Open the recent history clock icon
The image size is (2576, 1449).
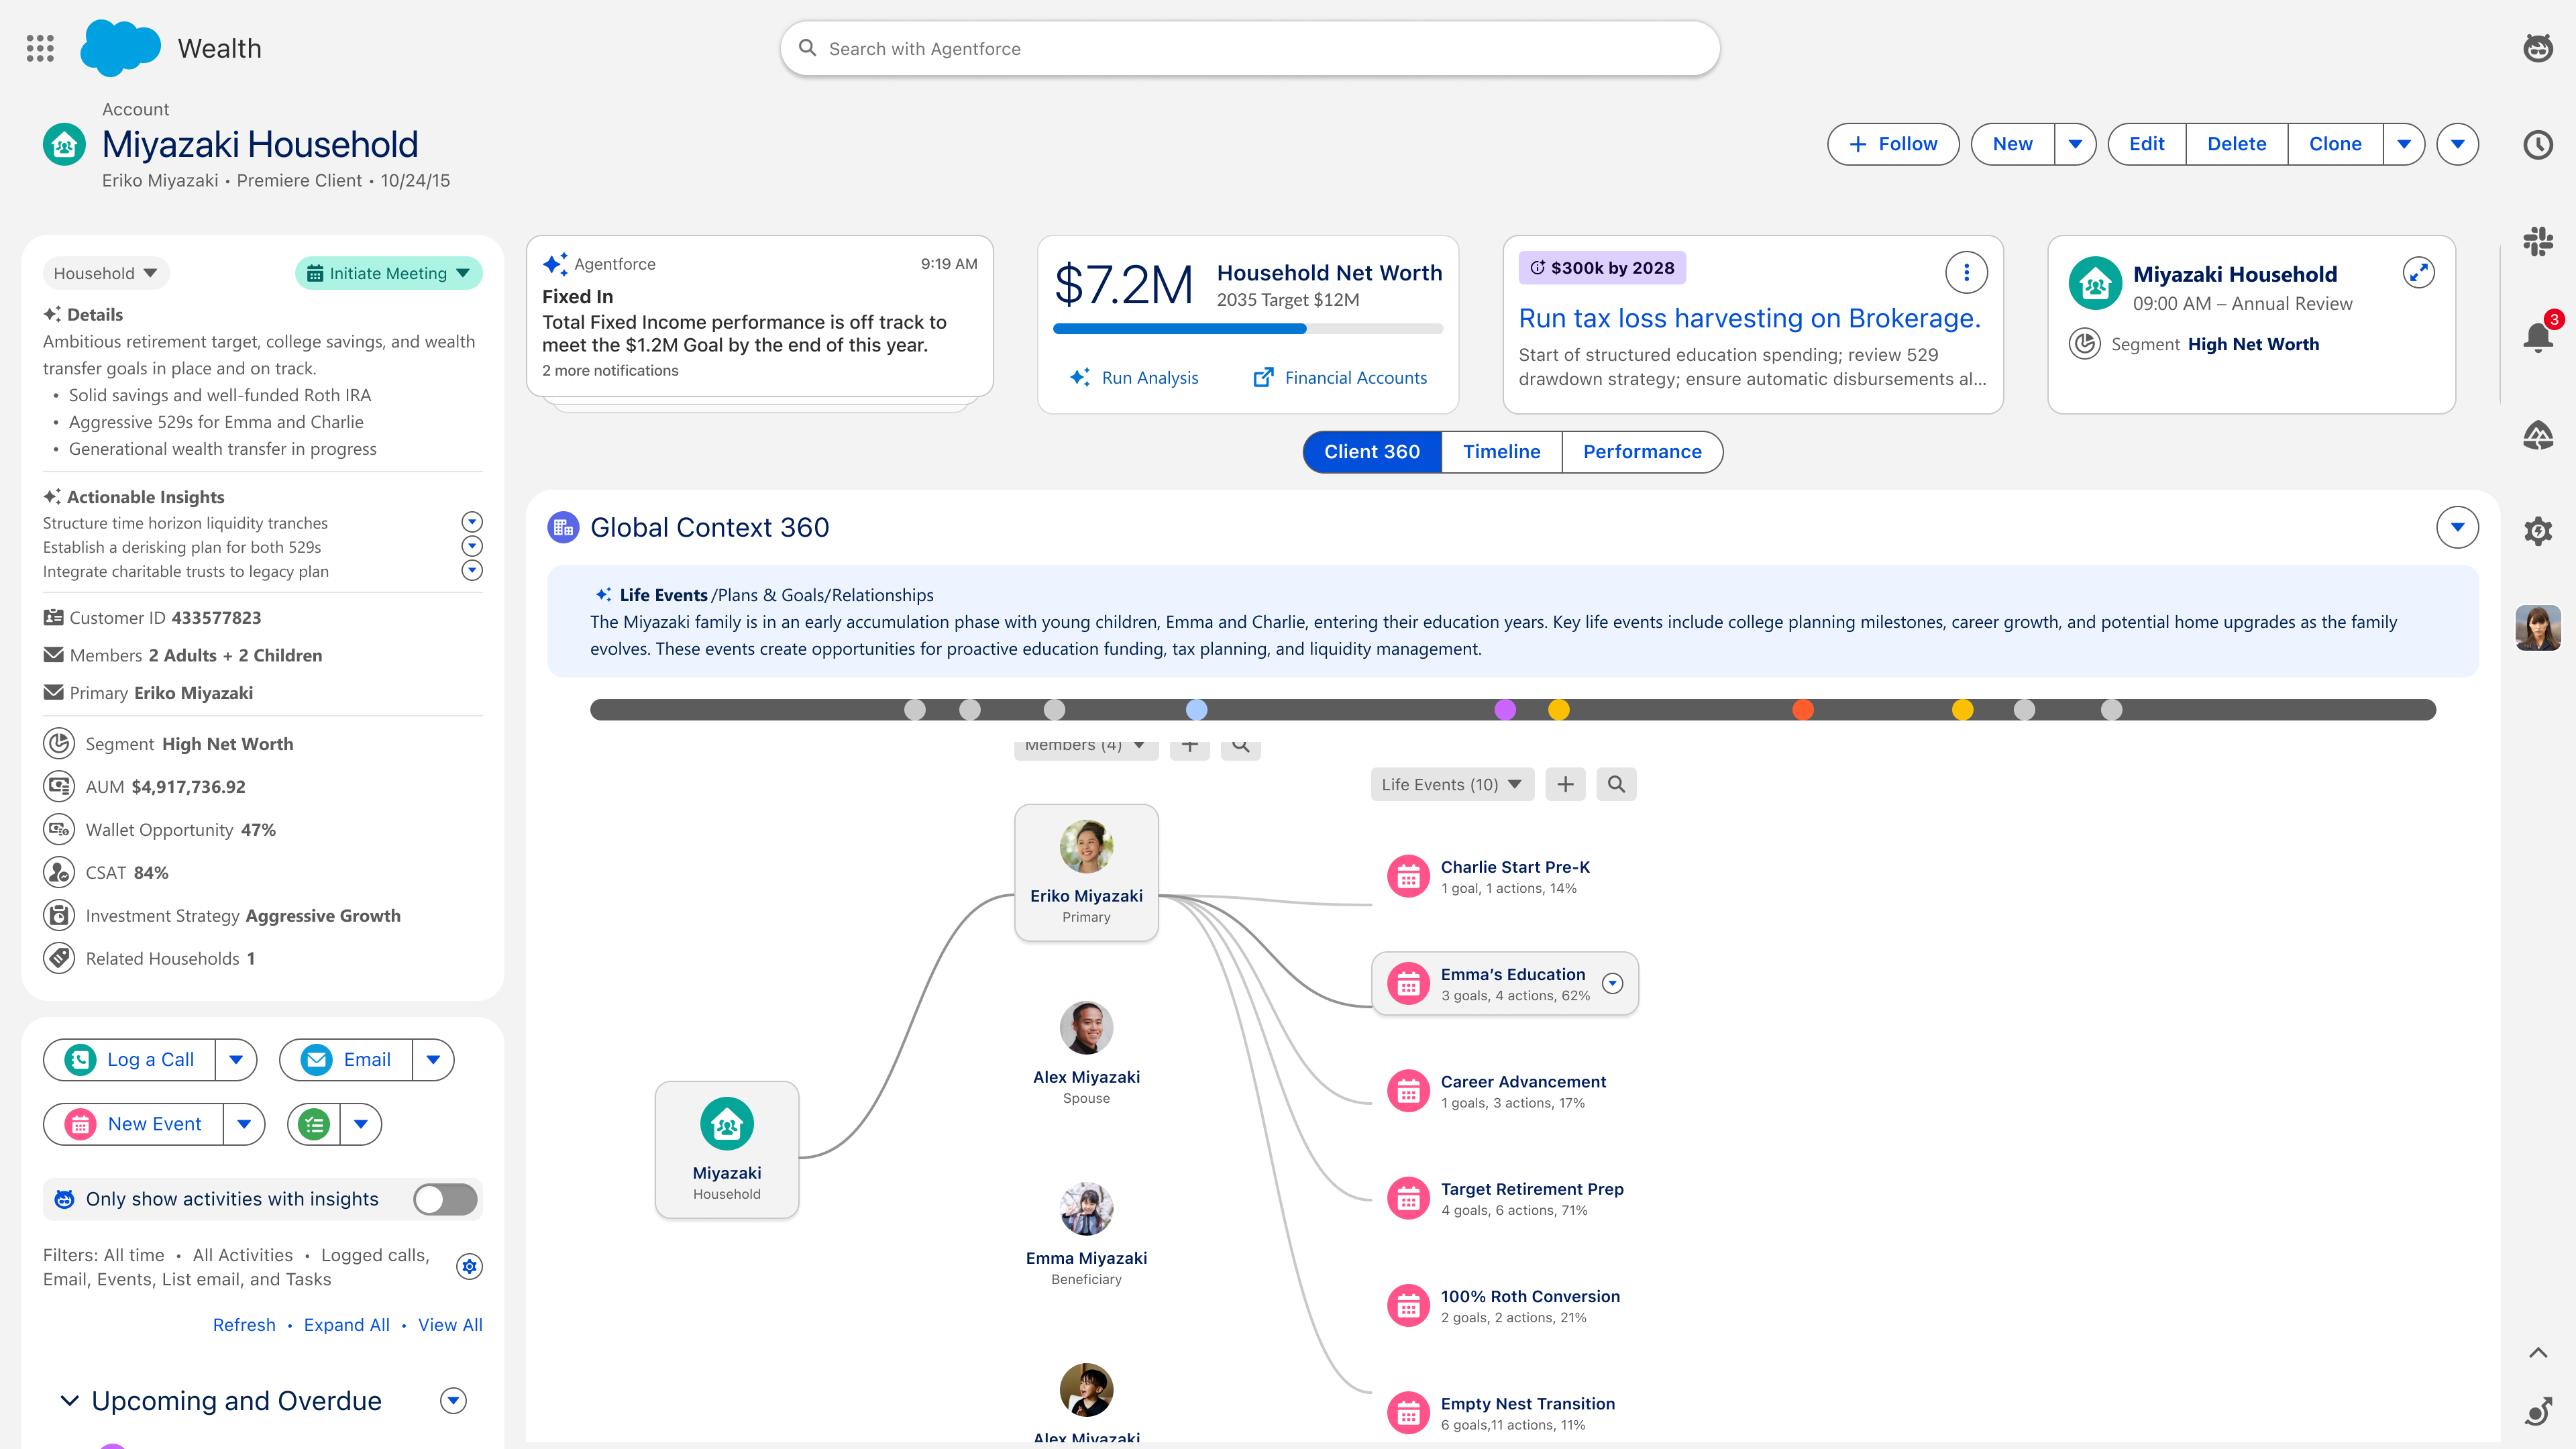click(x=2538, y=145)
